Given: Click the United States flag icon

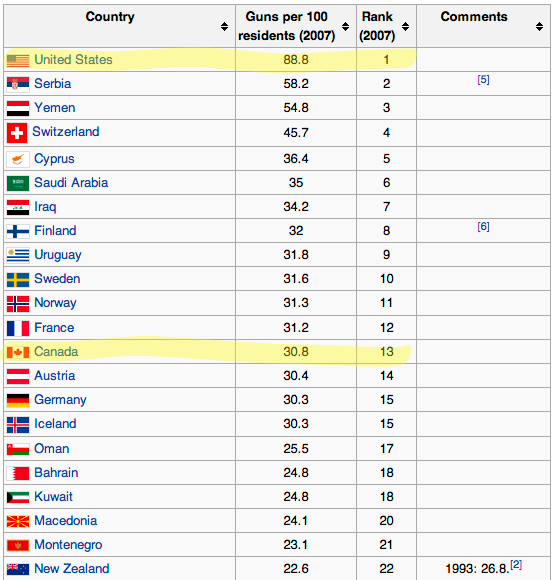Looking at the screenshot, I should click(18, 60).
